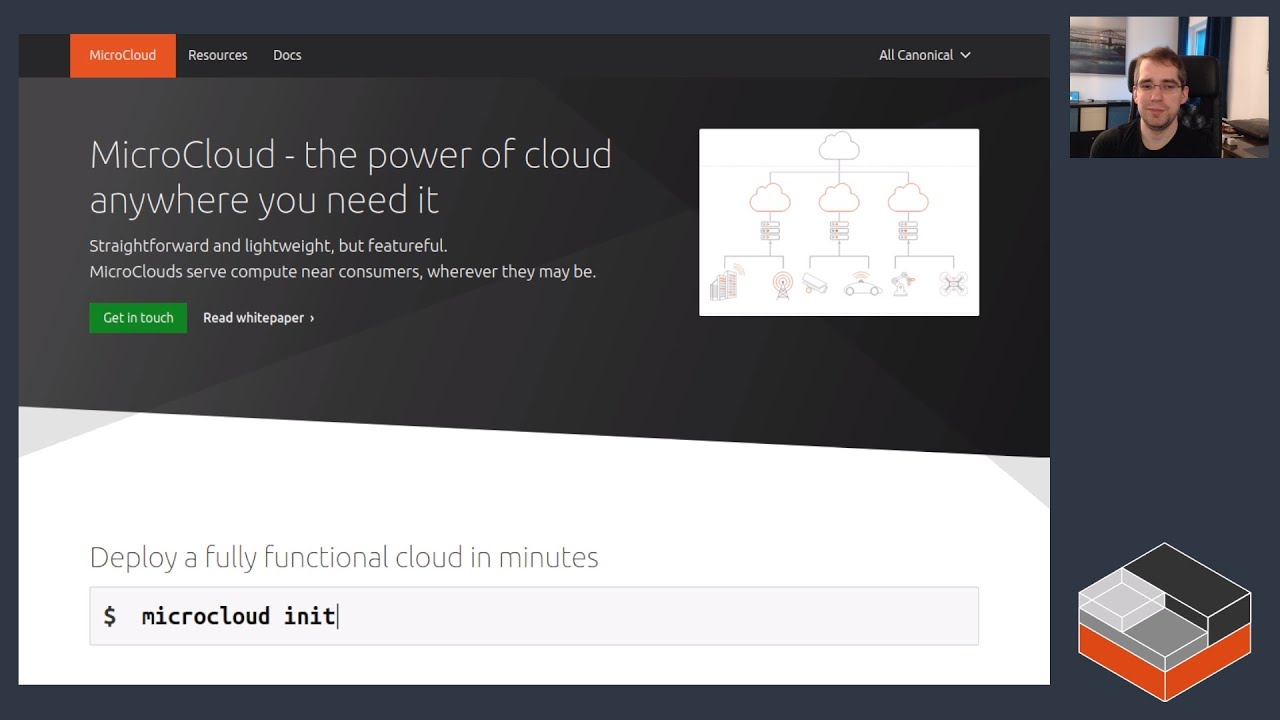Click the top cloud icon in diagram
The height and width of the screenshot is (720, 1280).
click(x=838, y=146)
